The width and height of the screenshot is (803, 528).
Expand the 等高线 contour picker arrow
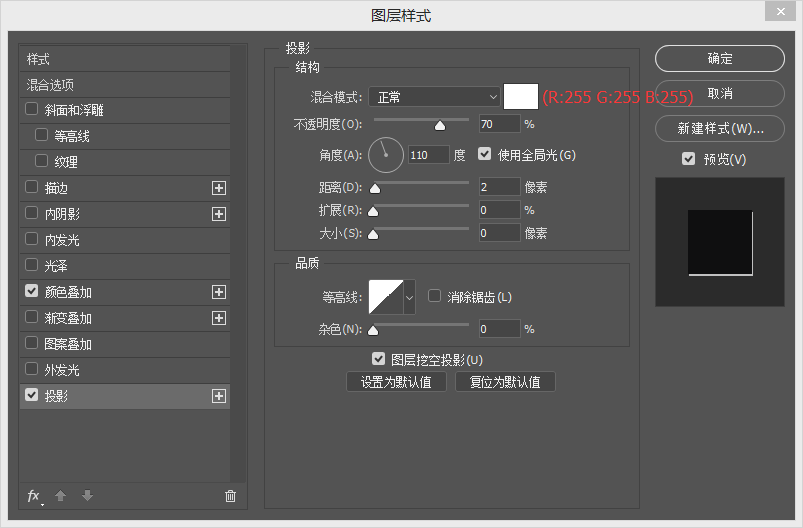click(x=409, y=297)
